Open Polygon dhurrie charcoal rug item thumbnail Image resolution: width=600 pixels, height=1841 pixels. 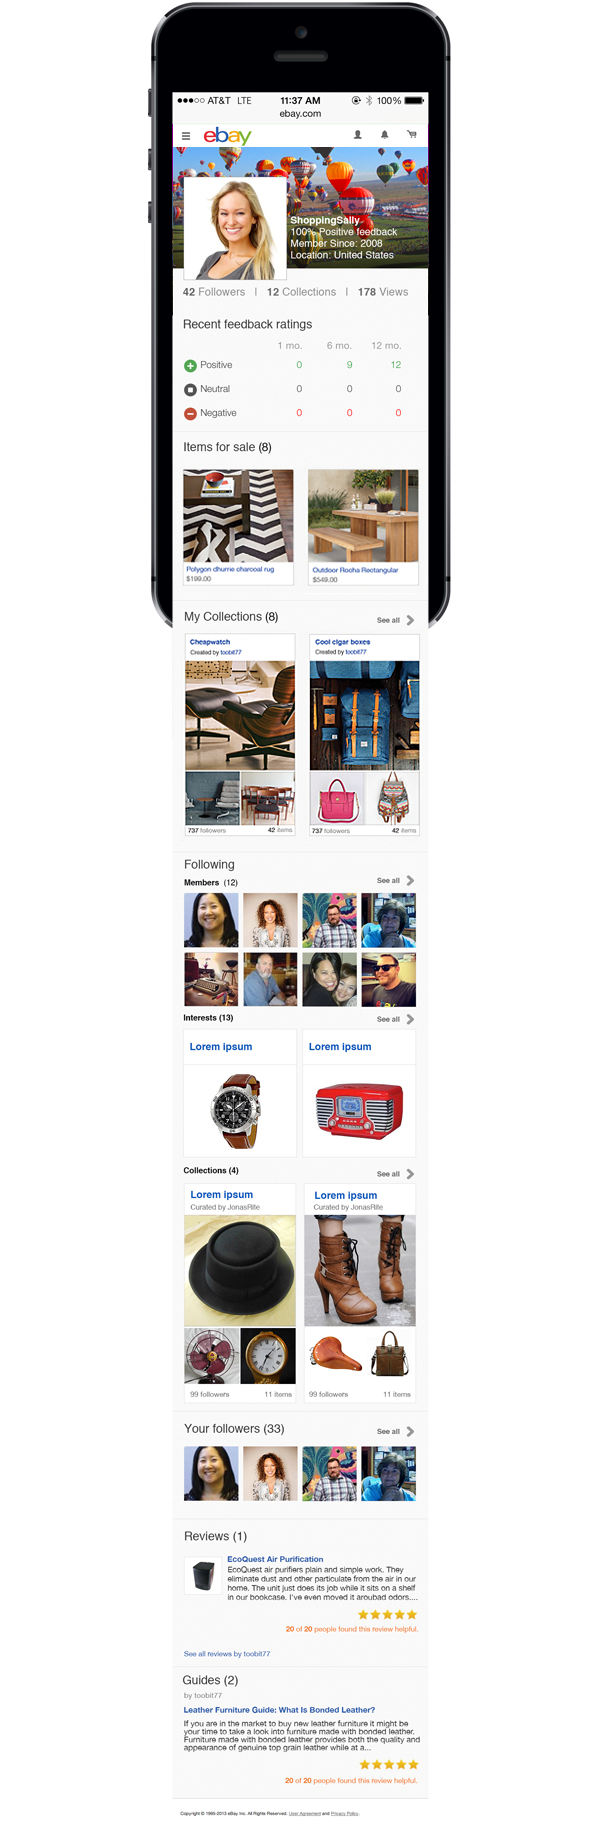click(x=238, y=516)
